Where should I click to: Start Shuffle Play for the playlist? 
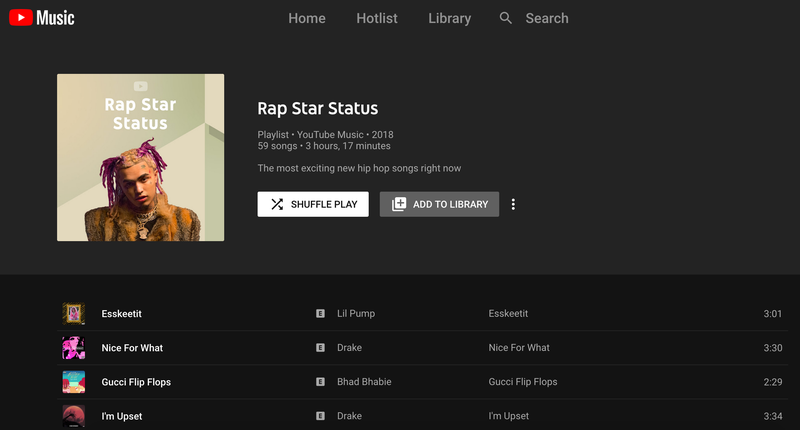(313, 204)
